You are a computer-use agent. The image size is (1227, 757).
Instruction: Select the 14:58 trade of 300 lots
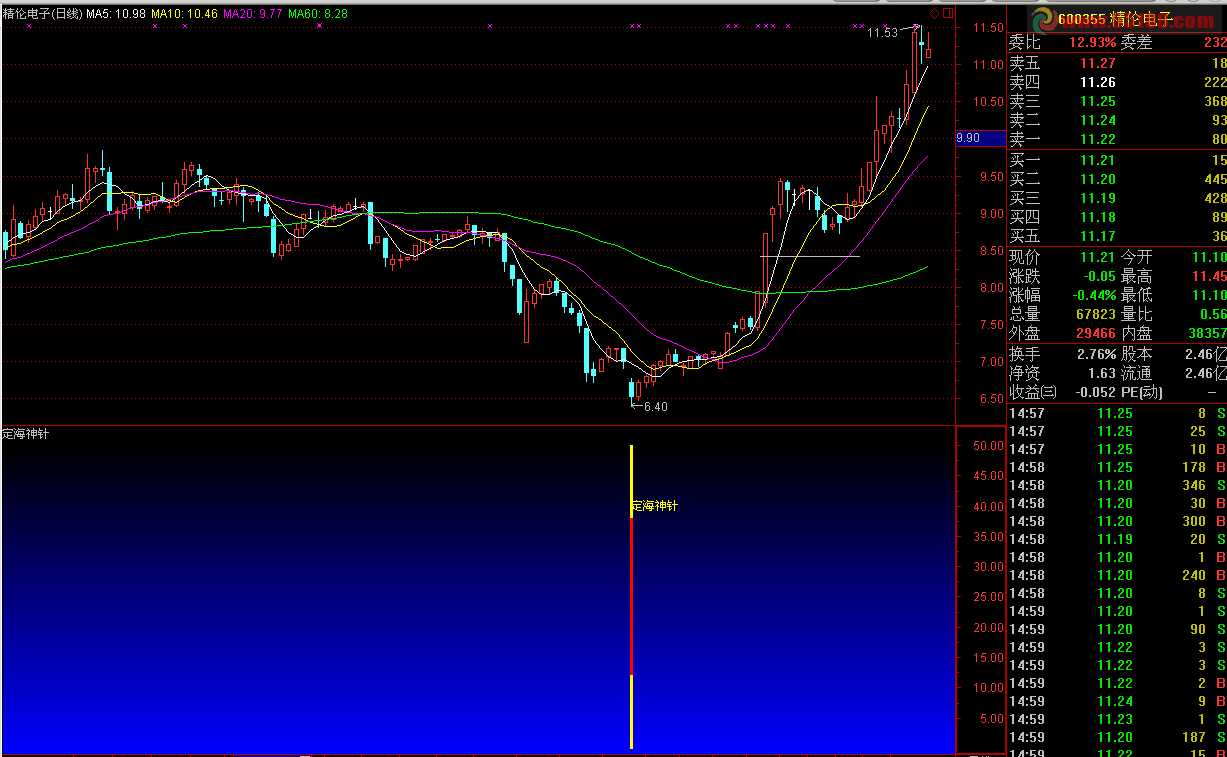[1117, 521]
